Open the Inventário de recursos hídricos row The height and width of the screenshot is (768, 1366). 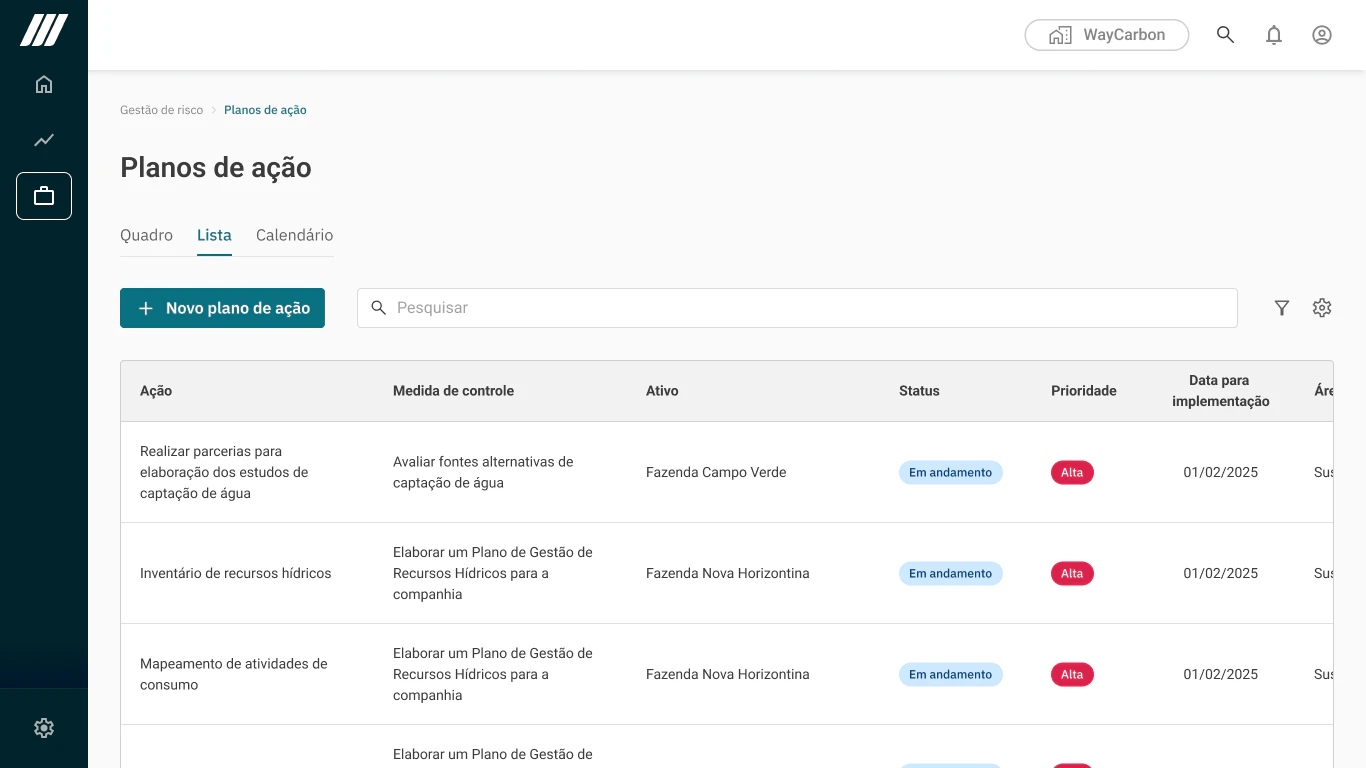click(x=236, y=573)
